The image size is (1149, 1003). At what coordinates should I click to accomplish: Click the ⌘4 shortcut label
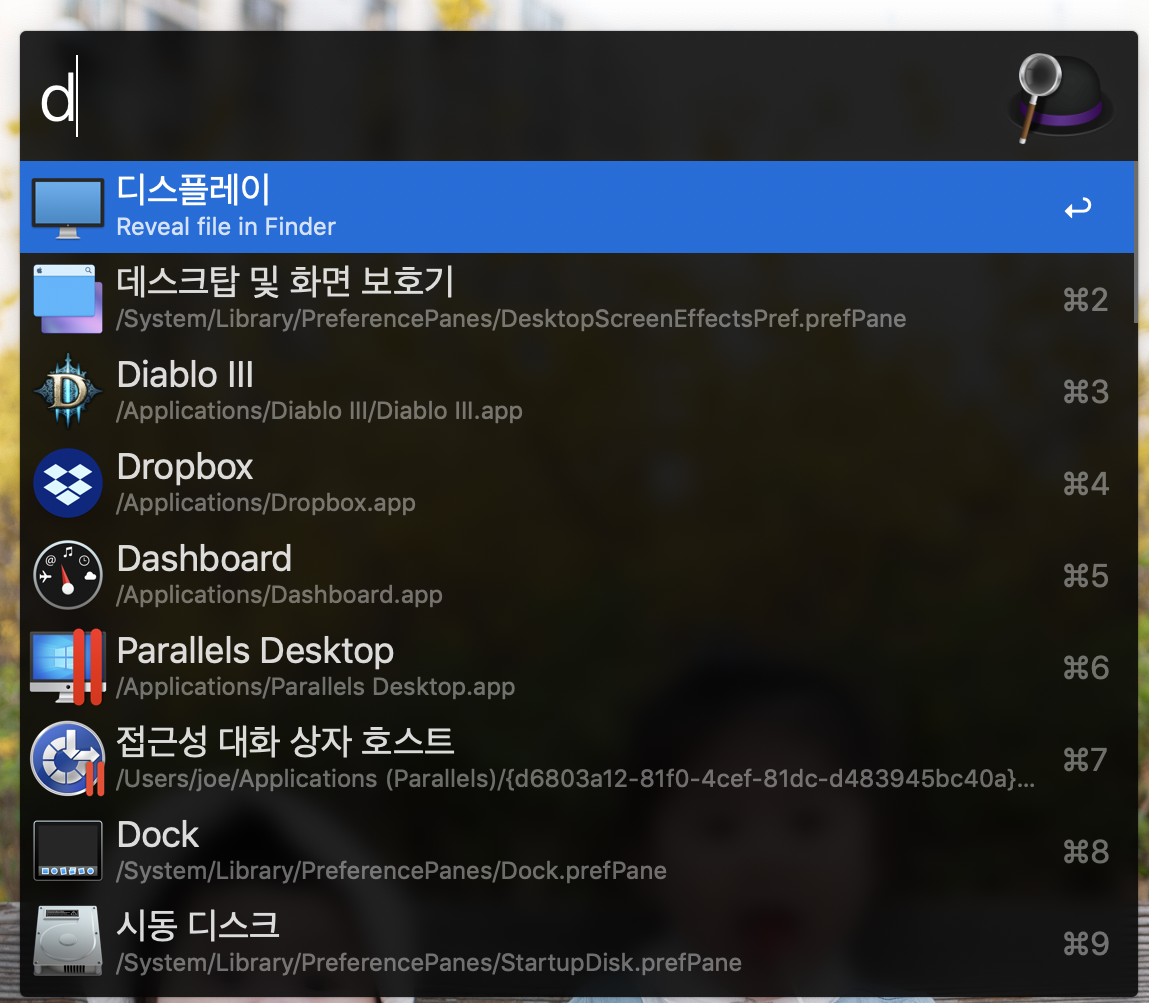1085,484
